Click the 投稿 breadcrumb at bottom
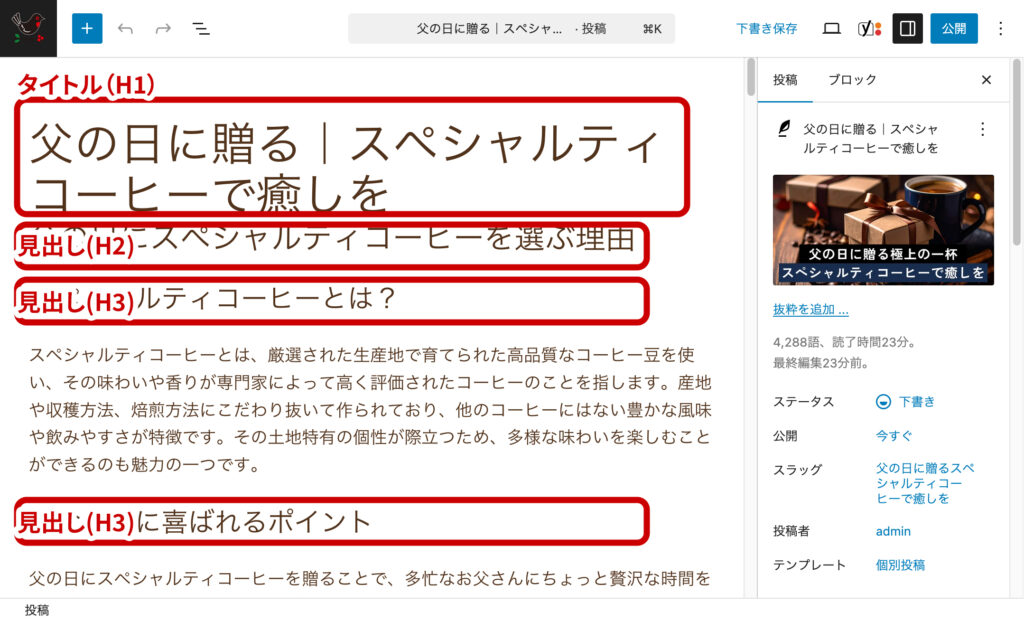The image size is (1024, 622). [x=37, y=610]
